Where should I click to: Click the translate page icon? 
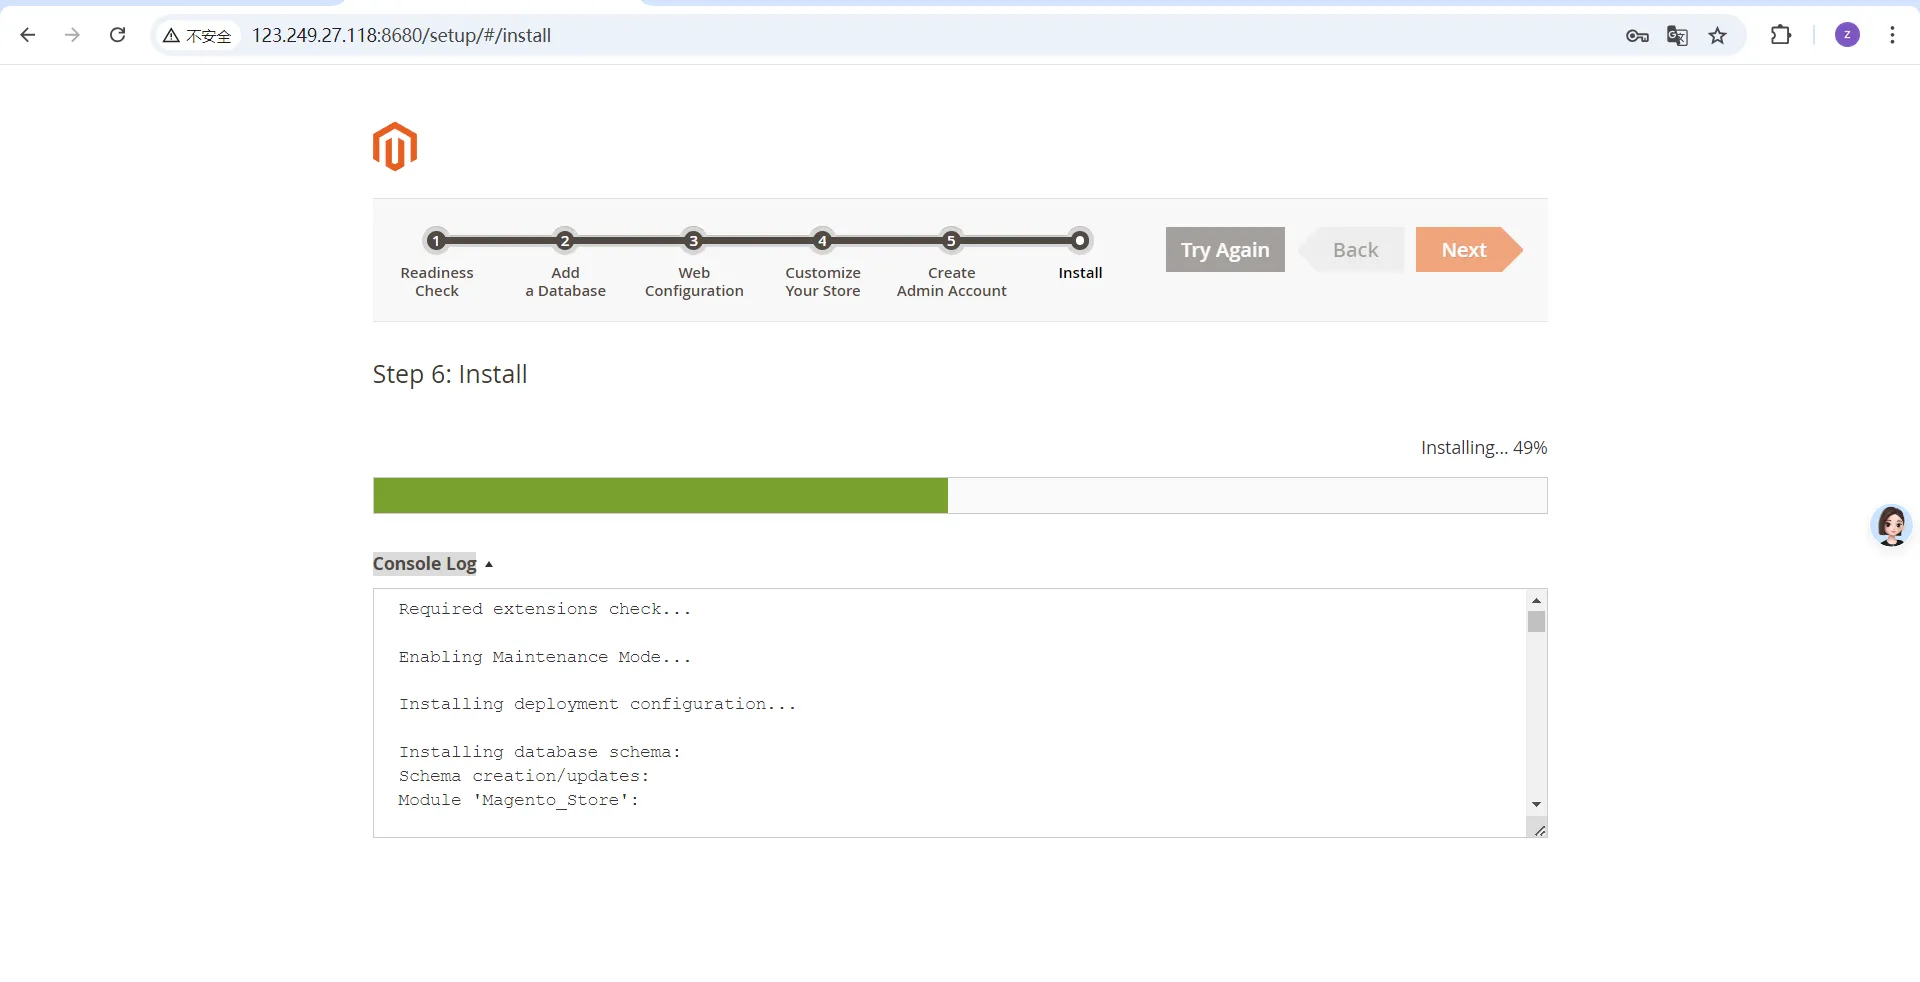pos(1677,36)
